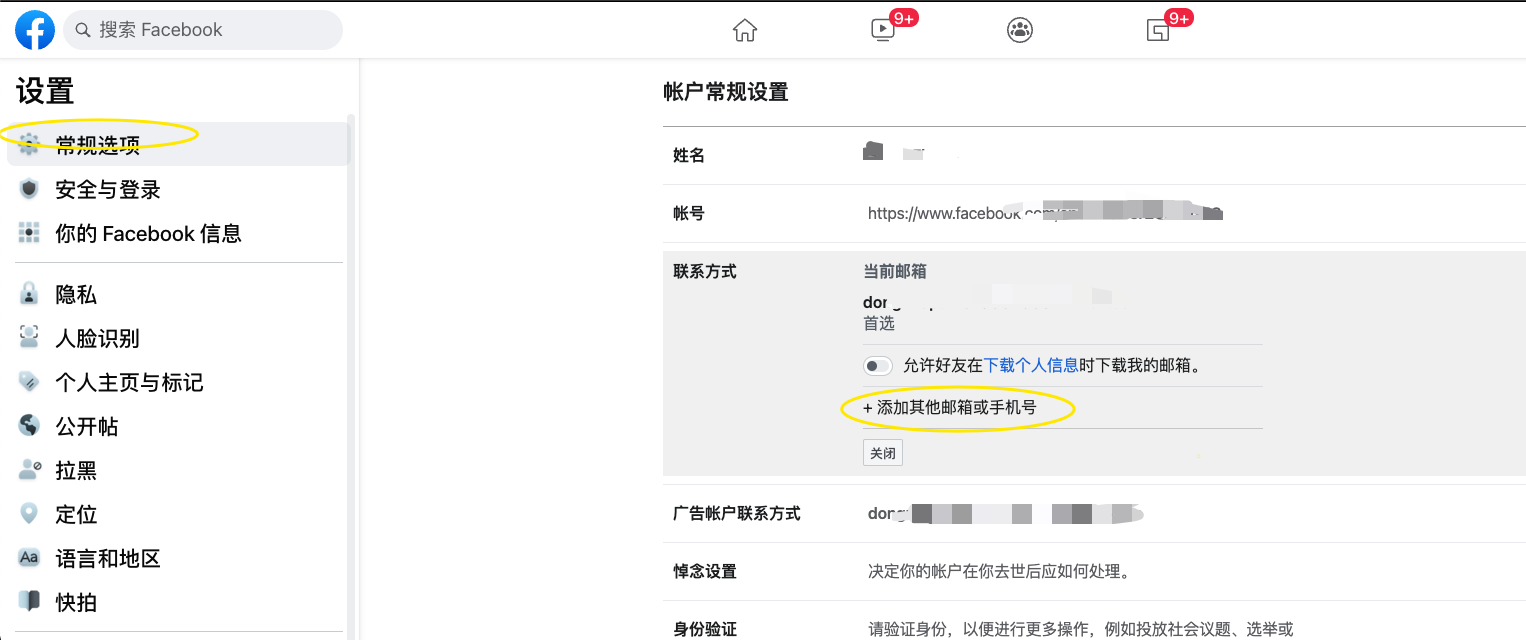
Task: Click the magnifier icon in search box
Action: (x=84, y=30)
